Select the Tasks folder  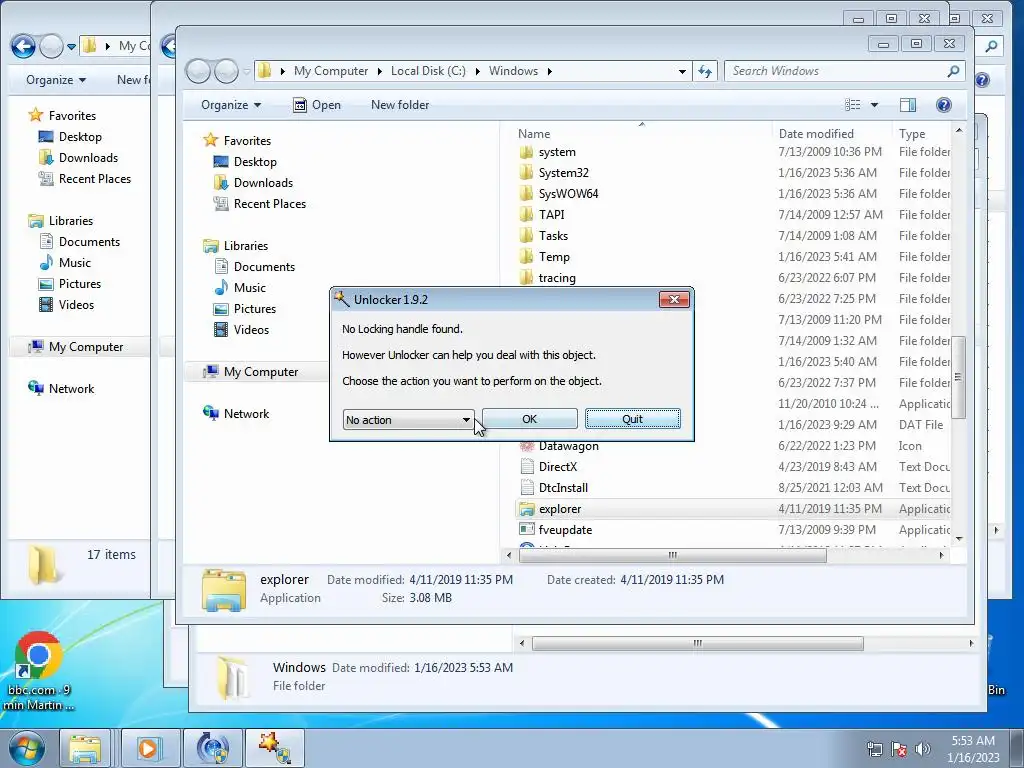coord(553,235)
